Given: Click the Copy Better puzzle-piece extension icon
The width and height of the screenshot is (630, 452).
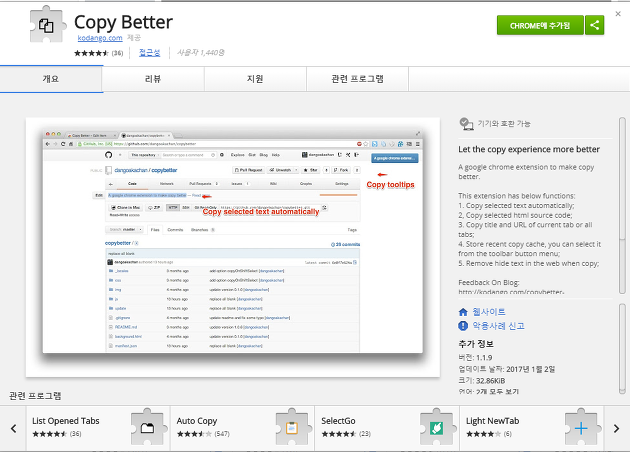Looking at the screenshot, I should (x=47, y=25).
